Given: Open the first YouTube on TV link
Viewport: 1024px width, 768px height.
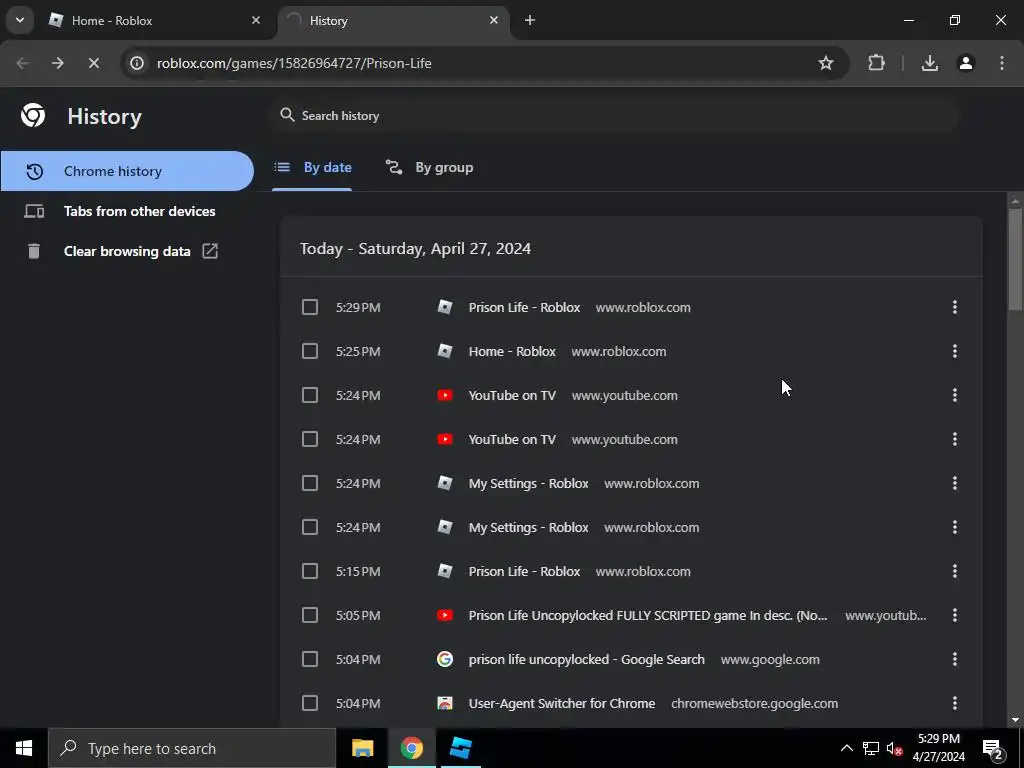Looking at the screenshot, I should point(512,395).
